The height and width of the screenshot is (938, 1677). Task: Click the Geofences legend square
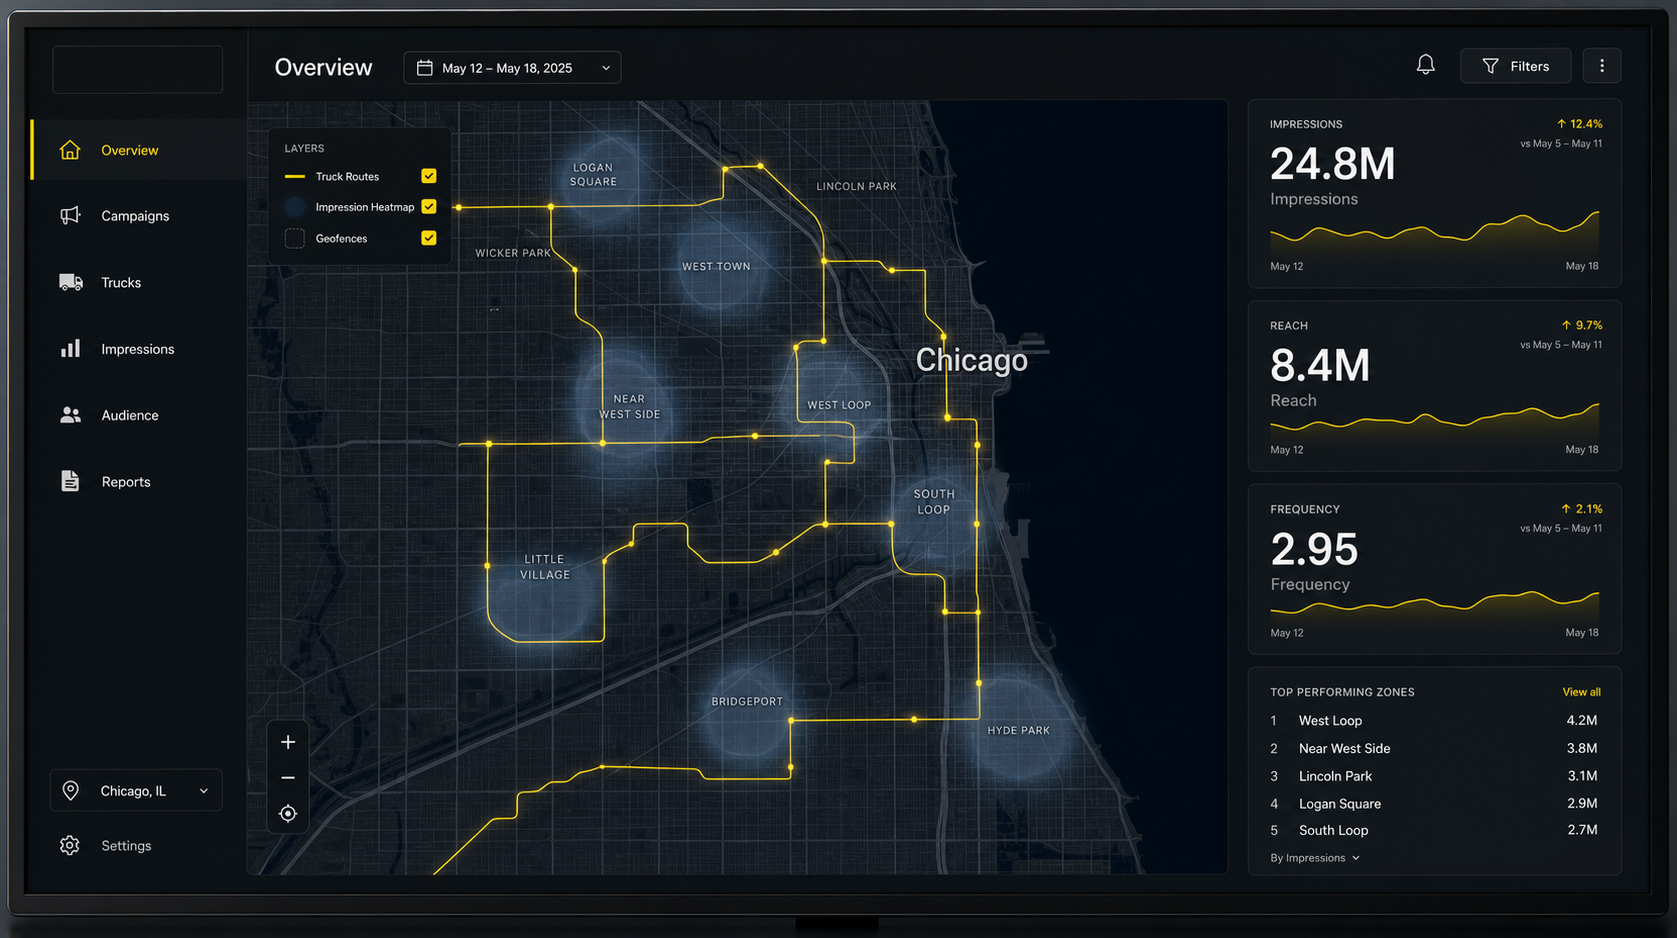click(295, 238)
